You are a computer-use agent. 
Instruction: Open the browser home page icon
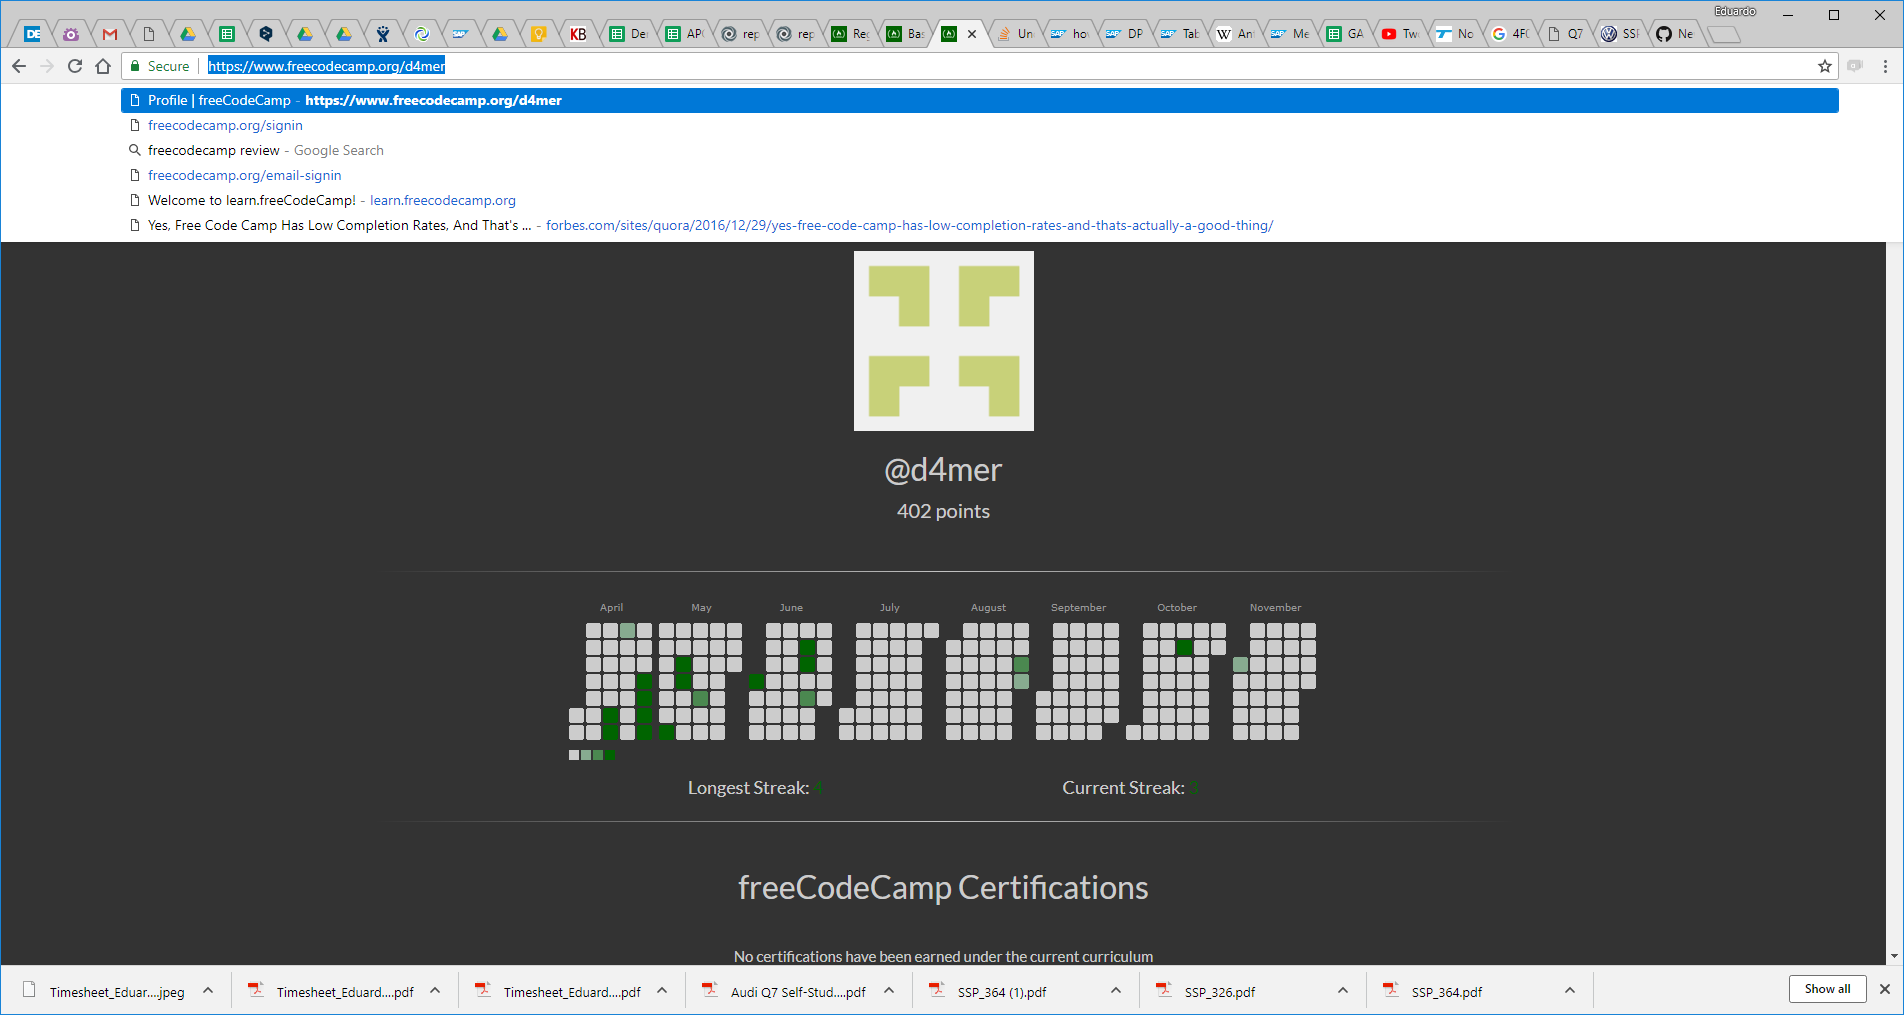point(103,66)
